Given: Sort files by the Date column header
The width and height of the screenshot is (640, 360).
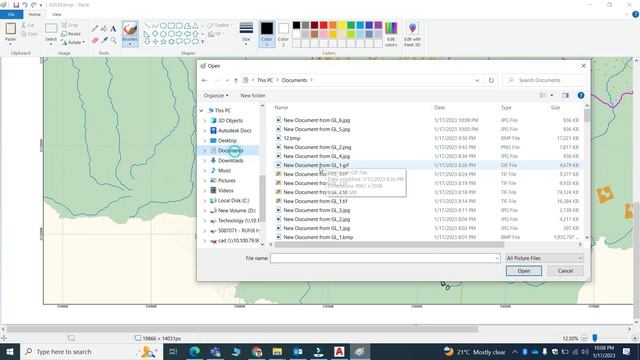Looking at the screenshot, I should (x=440, y=108).
